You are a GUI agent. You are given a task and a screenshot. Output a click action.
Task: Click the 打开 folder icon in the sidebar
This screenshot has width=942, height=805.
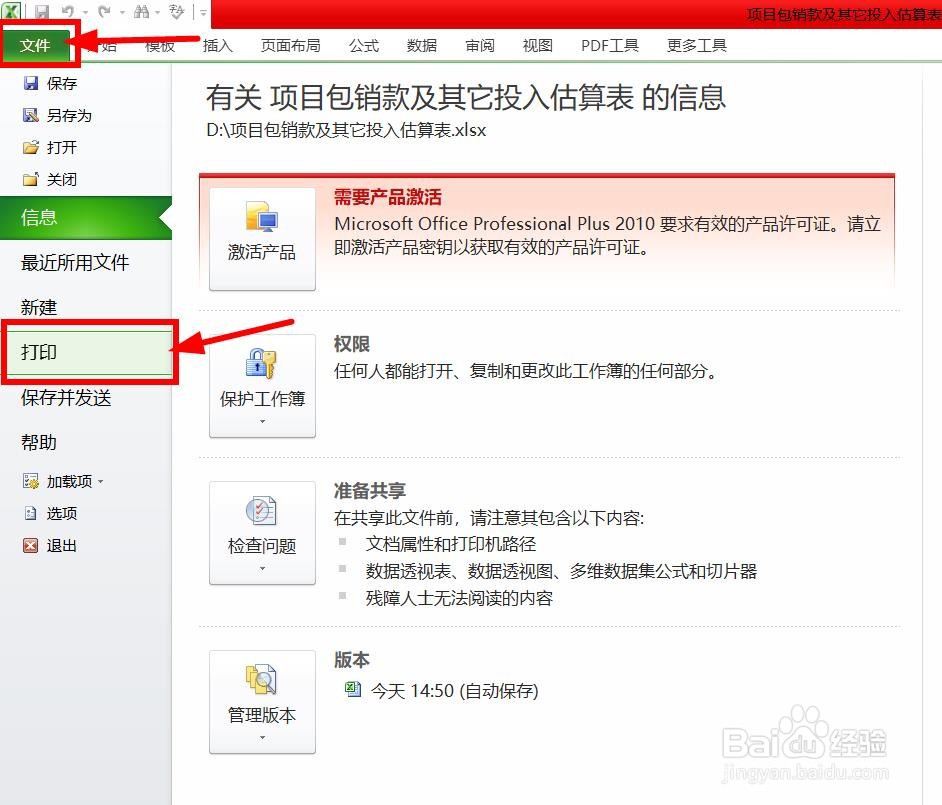coord(32,147)
